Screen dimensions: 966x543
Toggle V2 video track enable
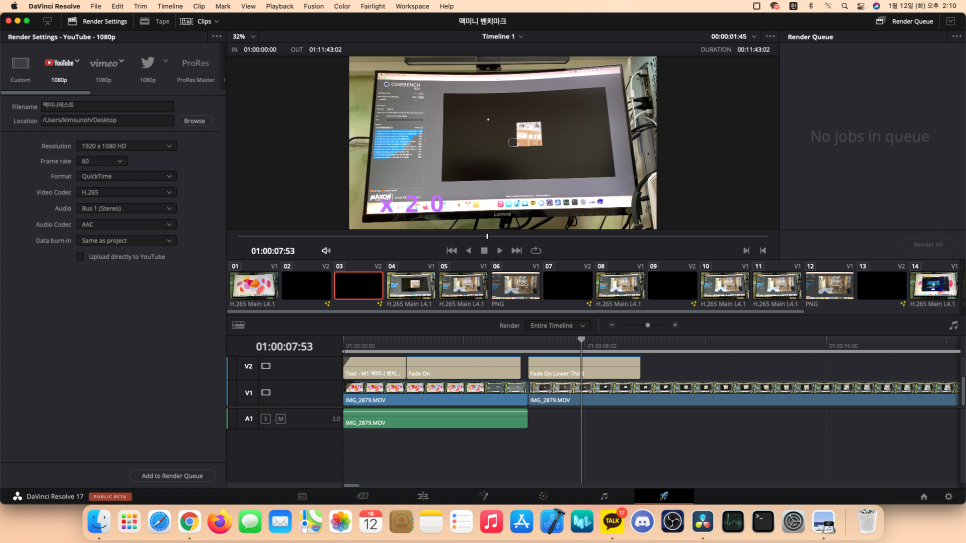pyautogui.click(x=266, y=366)
